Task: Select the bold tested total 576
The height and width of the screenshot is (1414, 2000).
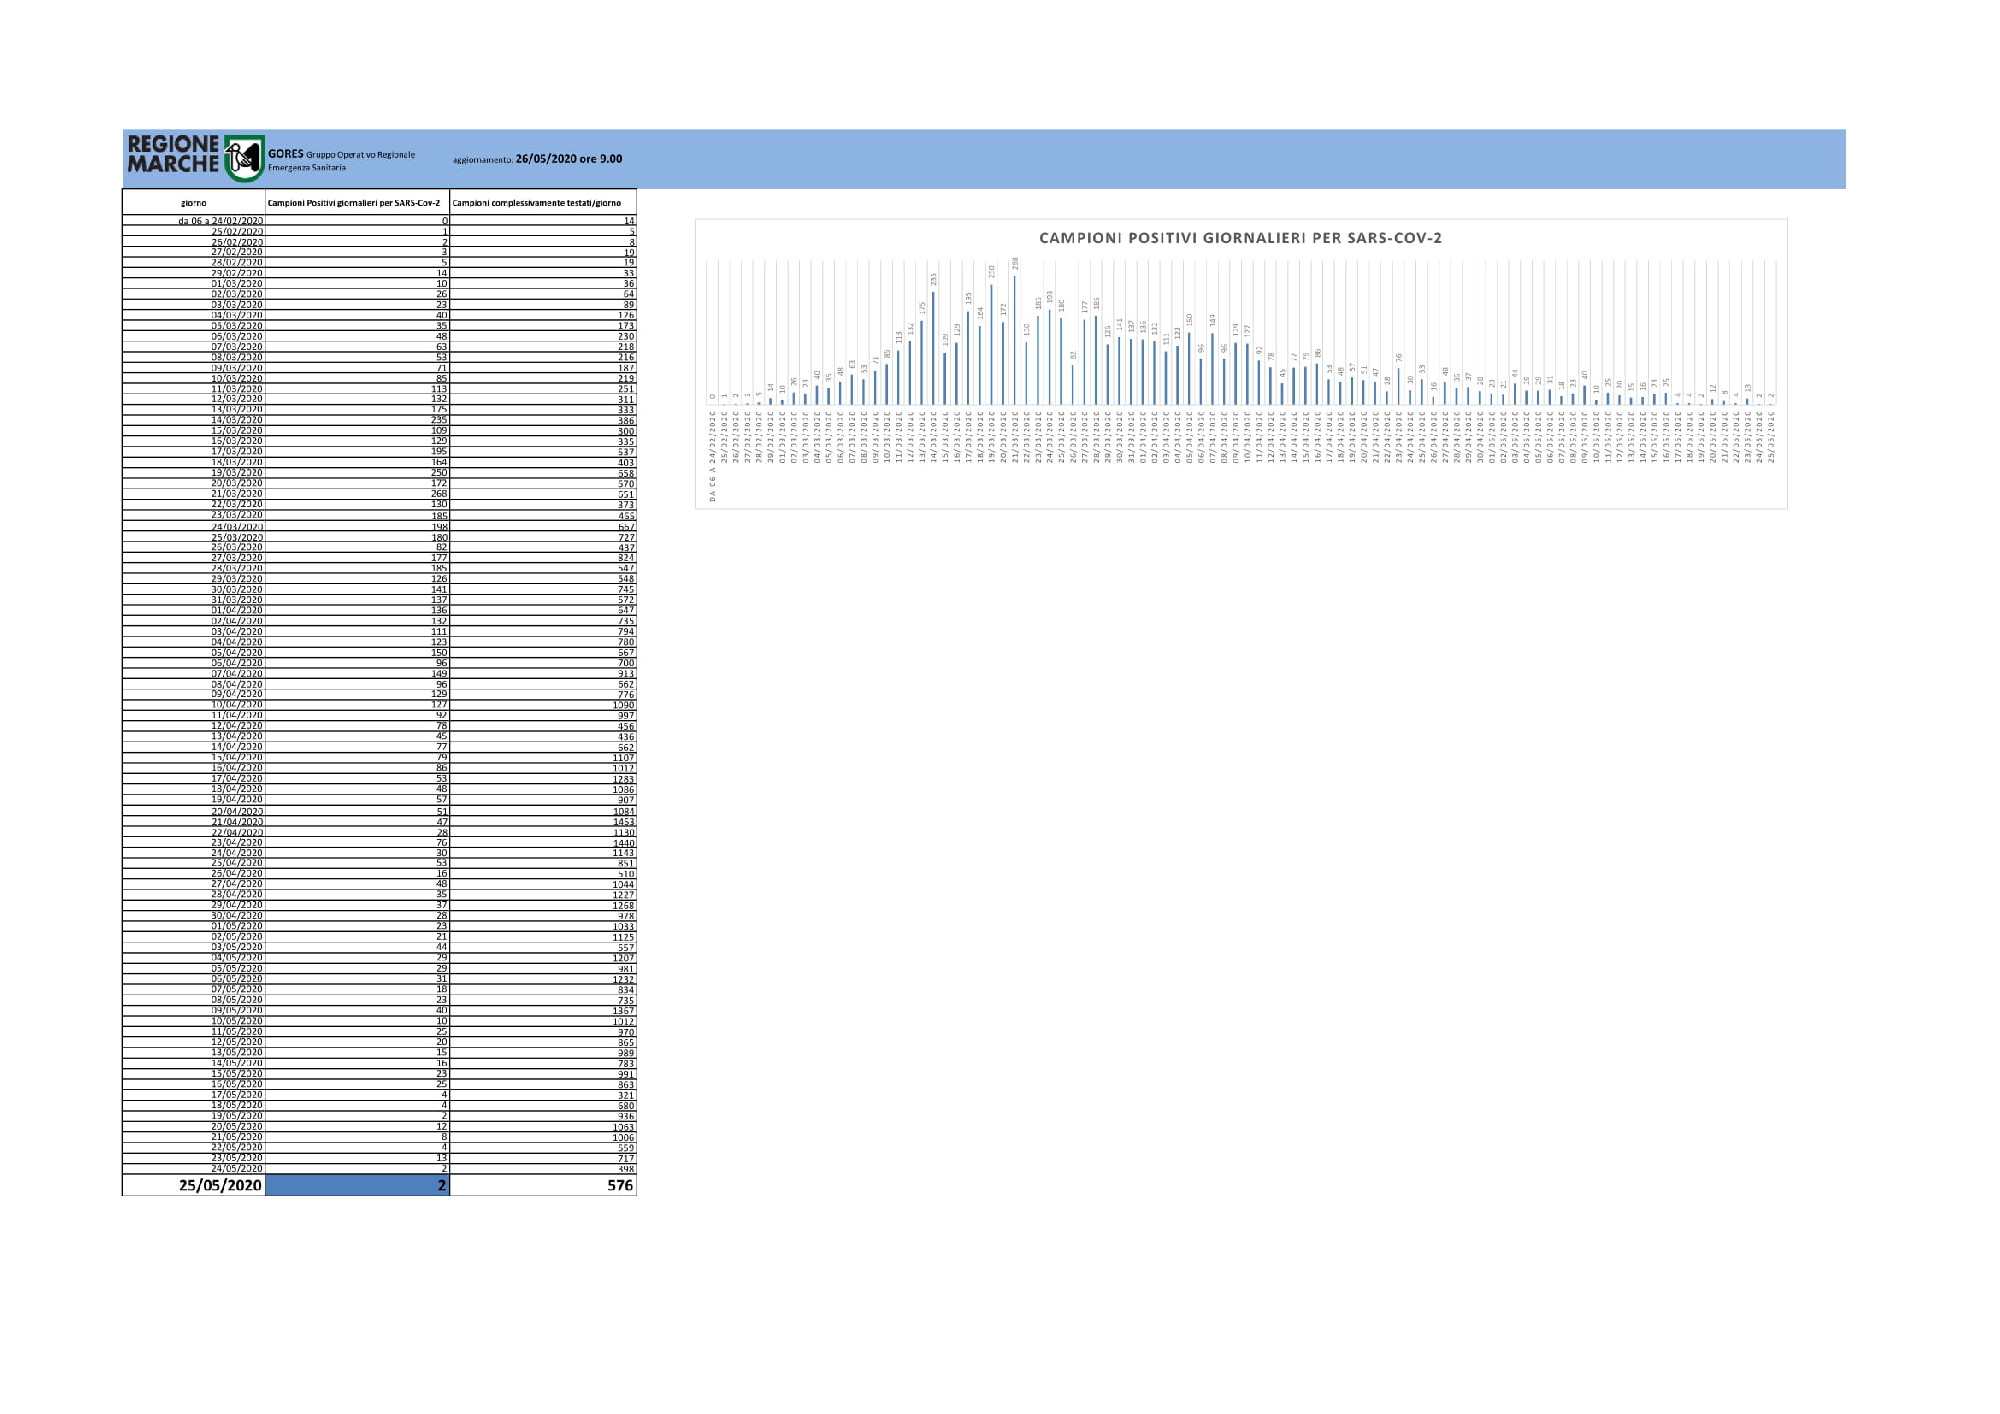Action: [x=620, y=1185]
